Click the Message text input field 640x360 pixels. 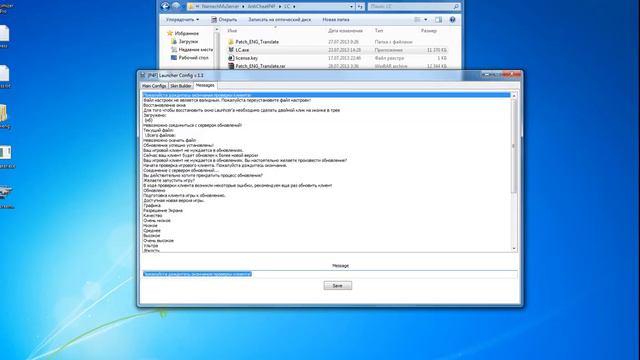[330, 274]
